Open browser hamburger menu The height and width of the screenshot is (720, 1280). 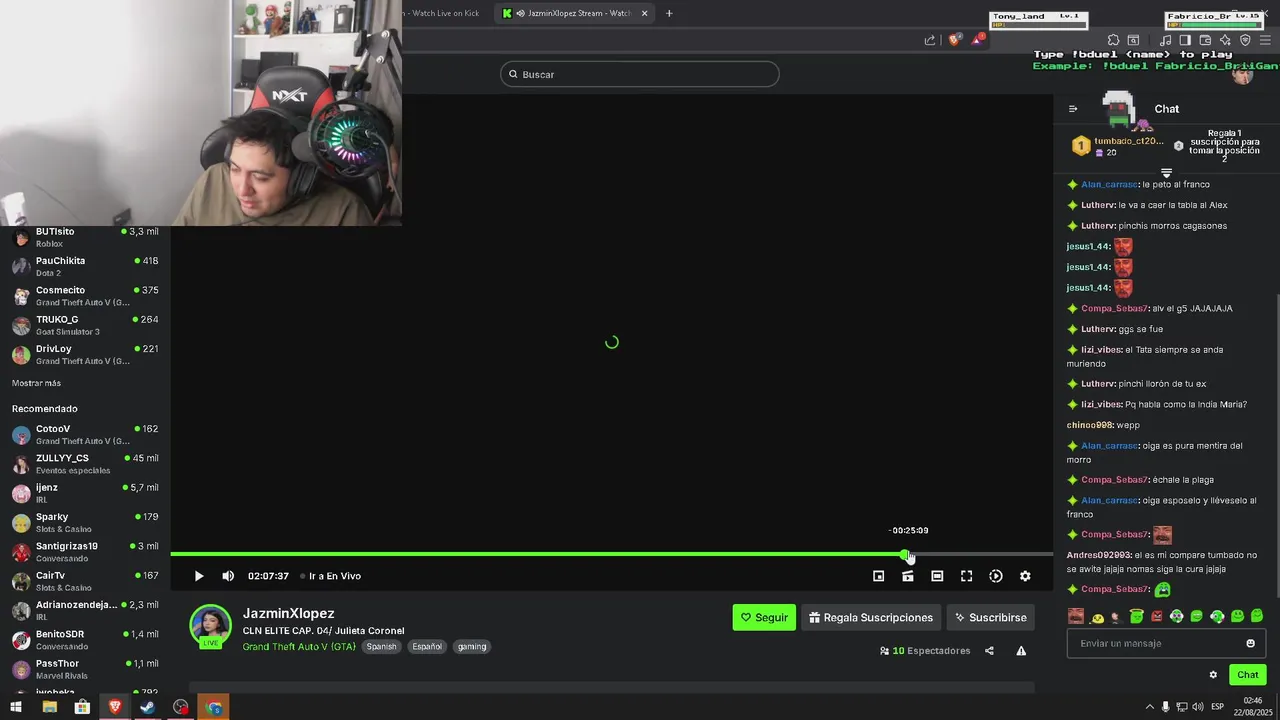1265,40
